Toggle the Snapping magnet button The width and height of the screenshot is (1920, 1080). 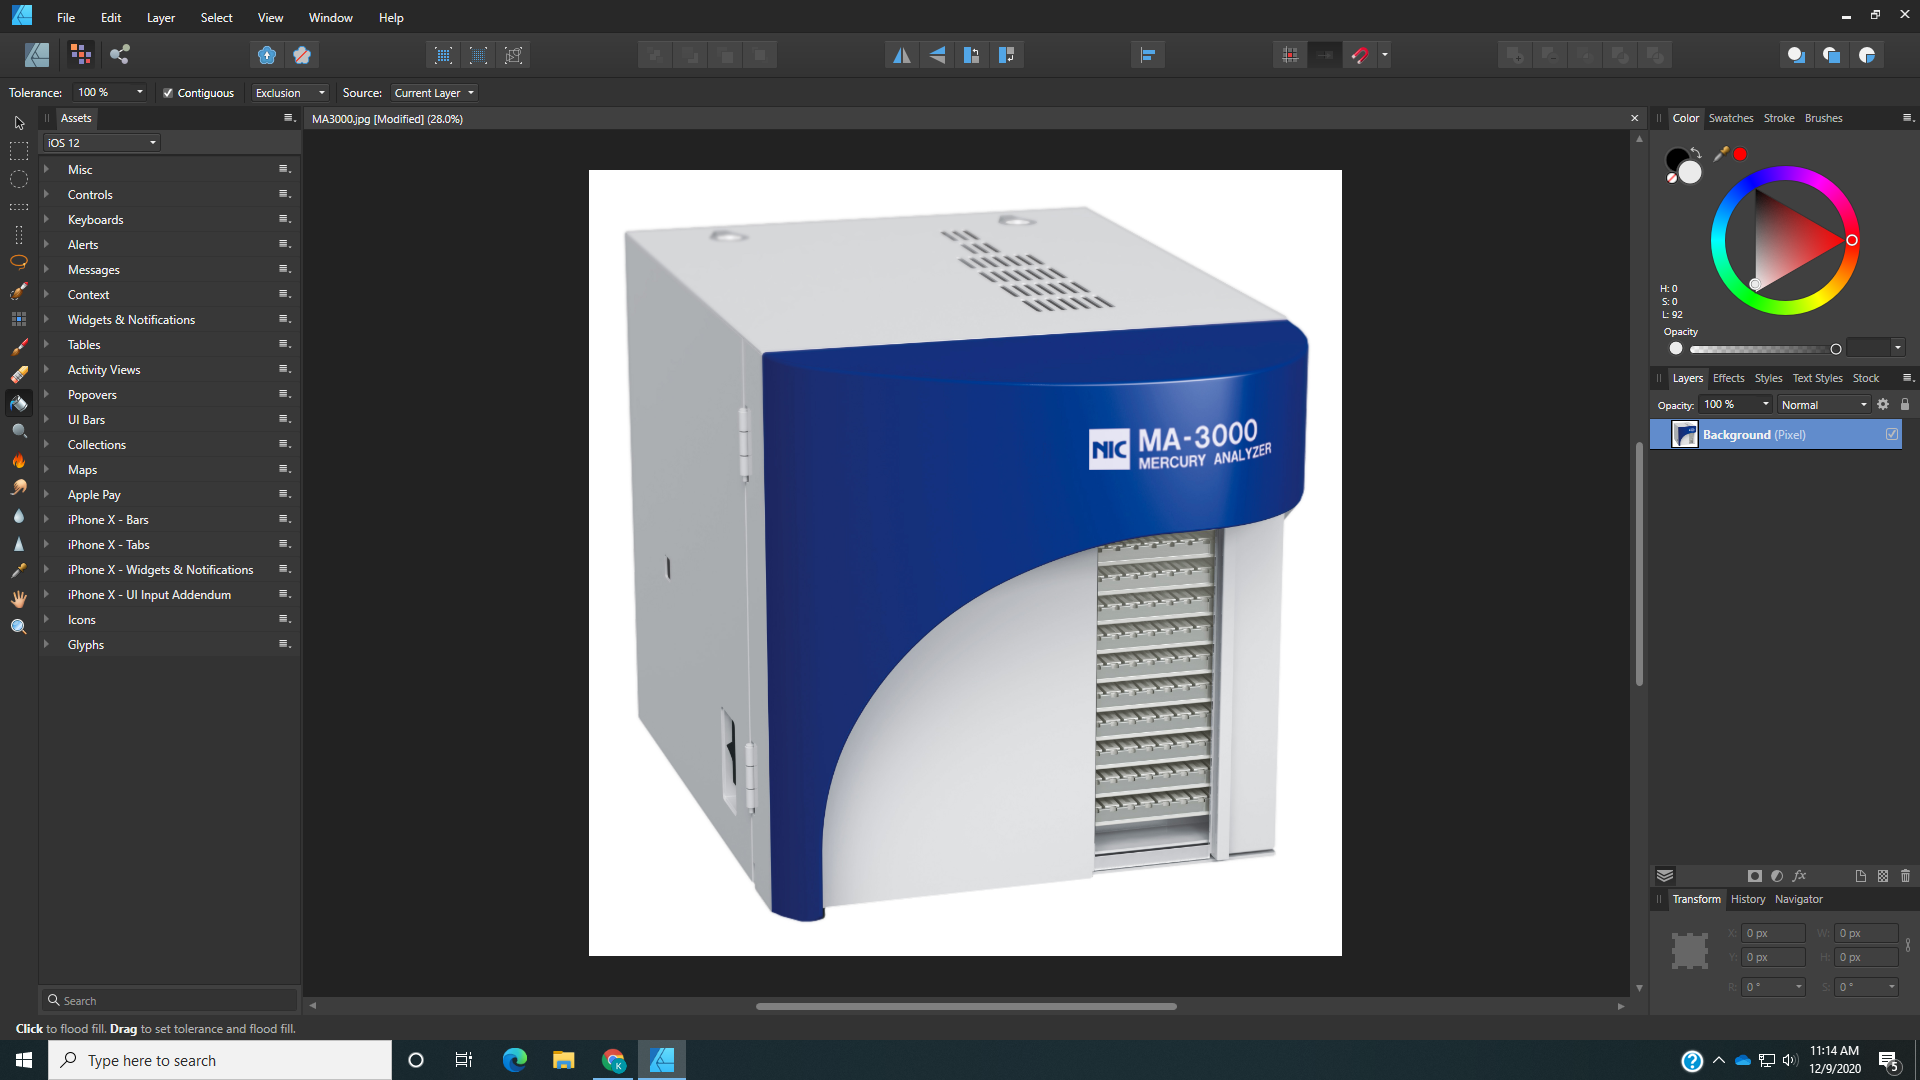(x=1360, y=55)
